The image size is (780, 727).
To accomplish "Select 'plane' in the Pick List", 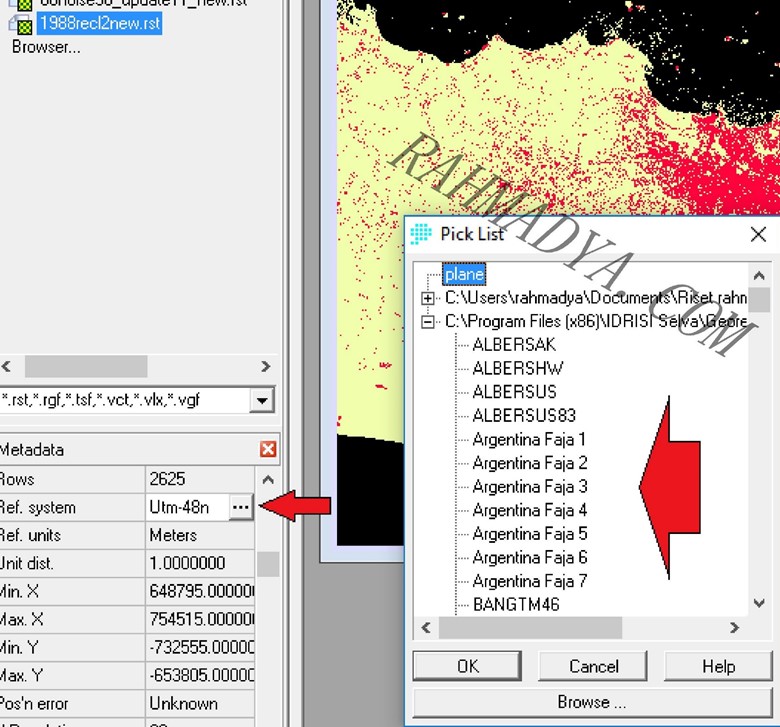I will click(x=464, y=274).
